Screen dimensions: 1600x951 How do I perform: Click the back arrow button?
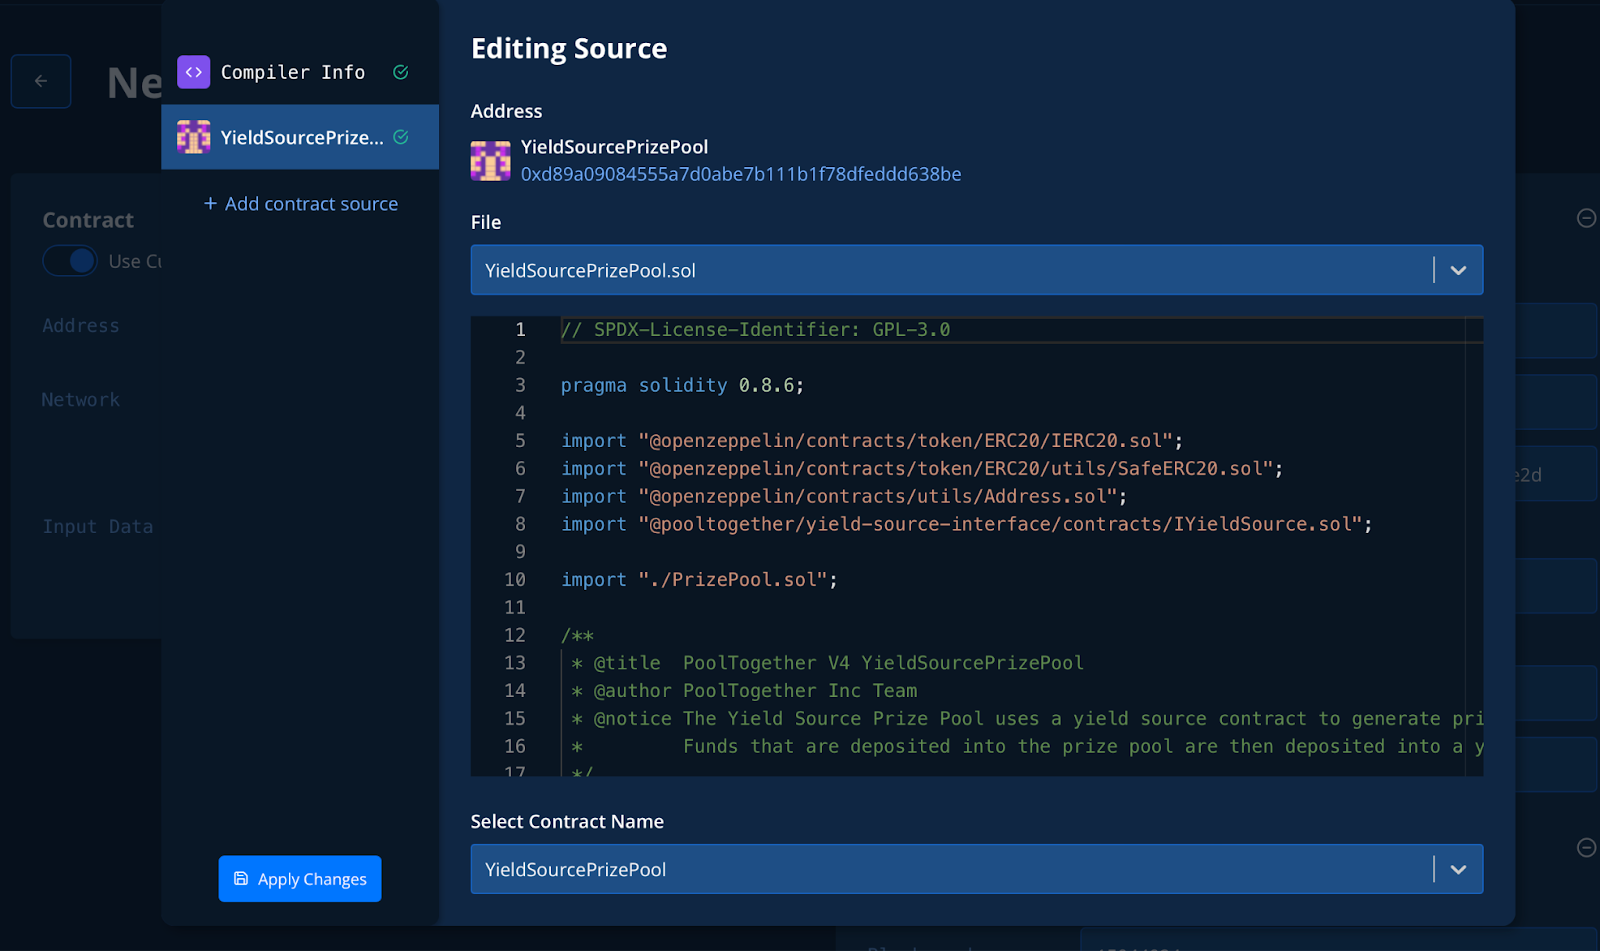coord(41,81)
